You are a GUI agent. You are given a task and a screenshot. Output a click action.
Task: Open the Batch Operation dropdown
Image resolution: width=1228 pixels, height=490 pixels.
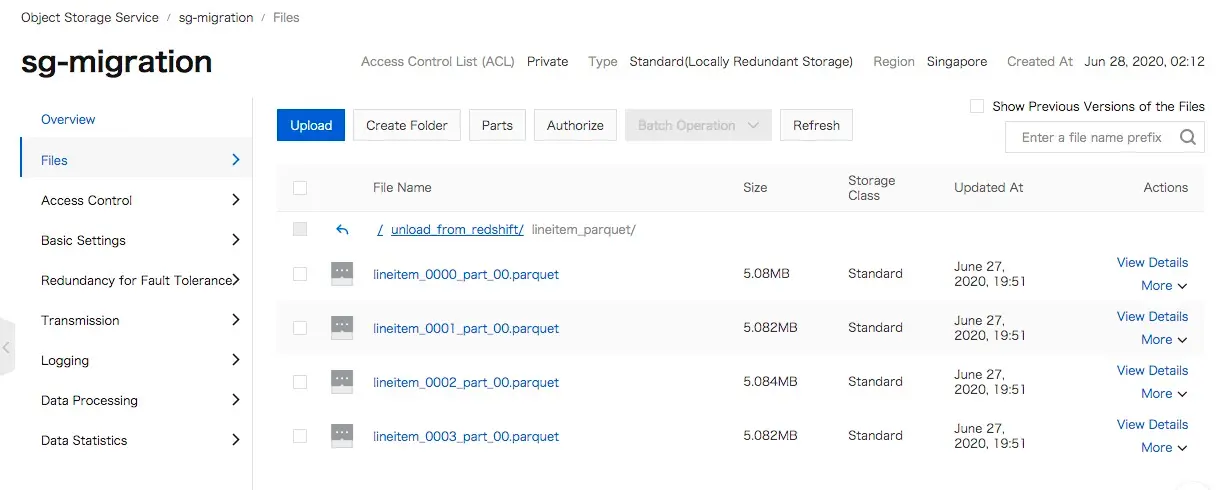pyautogui.click(x=698, y=125)
